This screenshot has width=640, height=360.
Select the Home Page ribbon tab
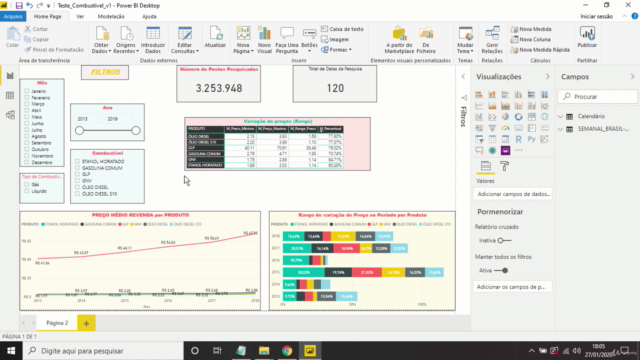tap(47, 16)
